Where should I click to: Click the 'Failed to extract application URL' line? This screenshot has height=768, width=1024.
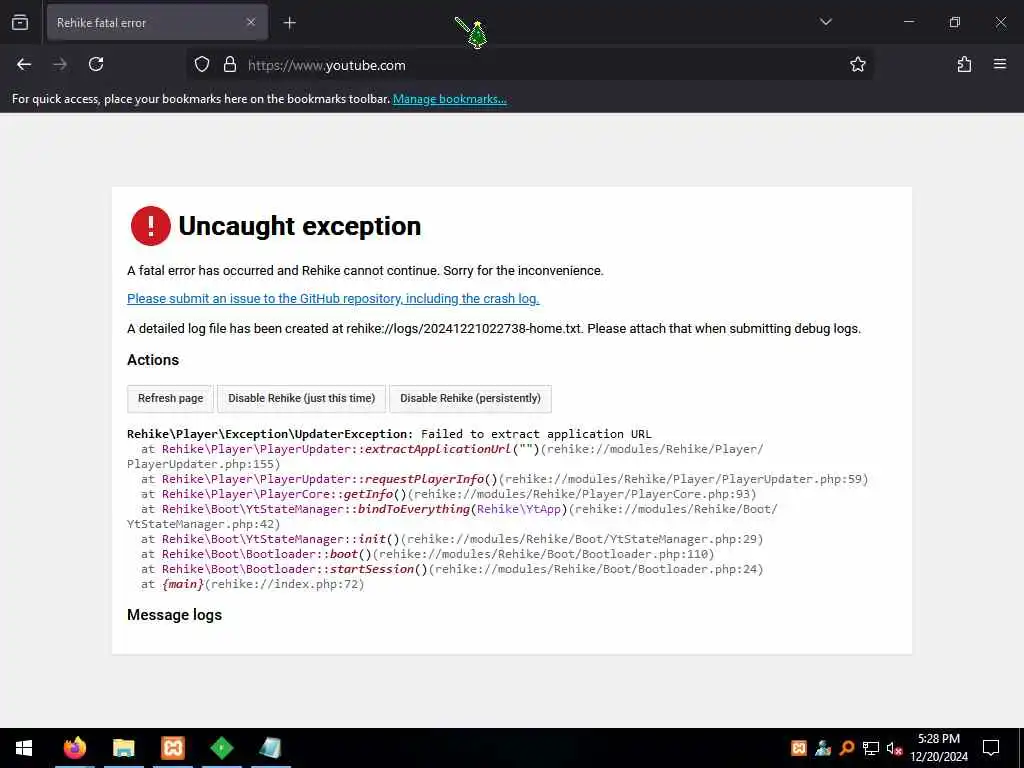pos(389,434)
